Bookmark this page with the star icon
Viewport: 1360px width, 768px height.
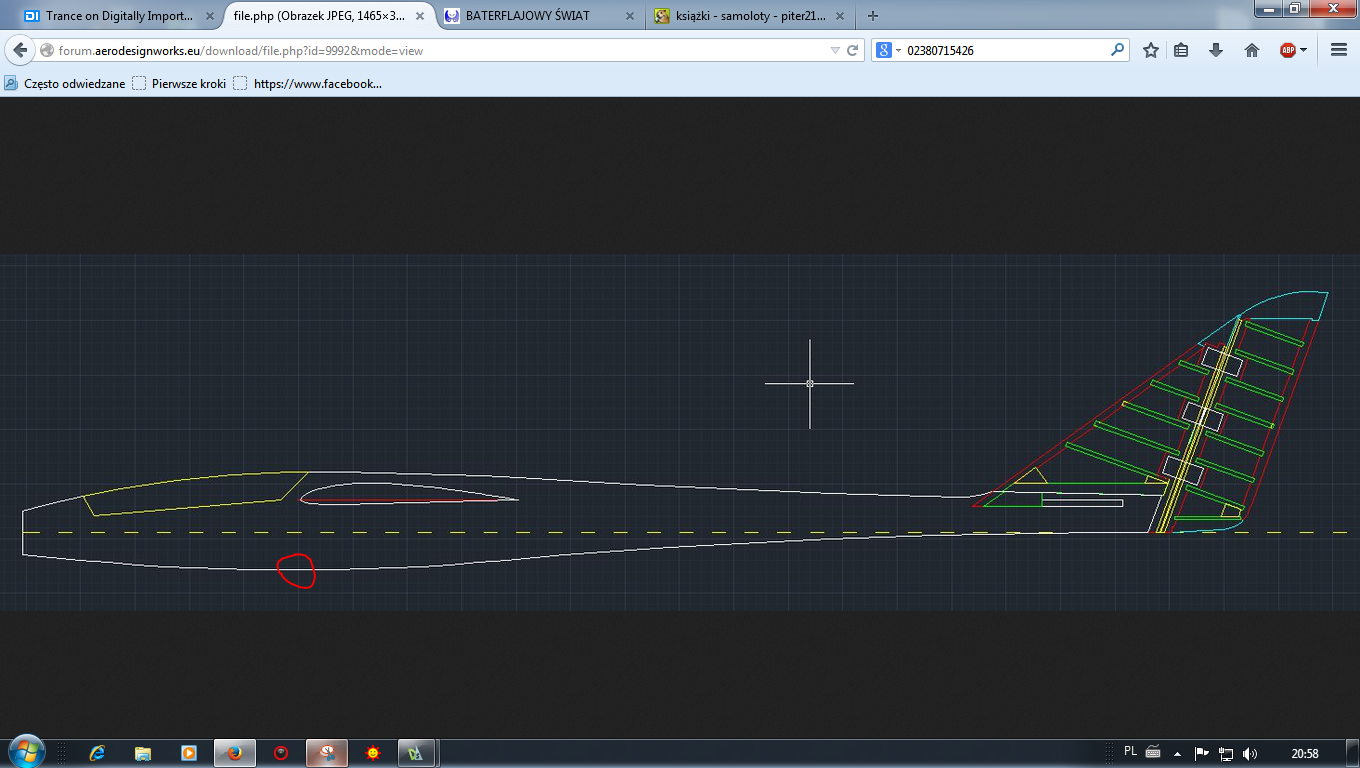tap(1151, 50)
